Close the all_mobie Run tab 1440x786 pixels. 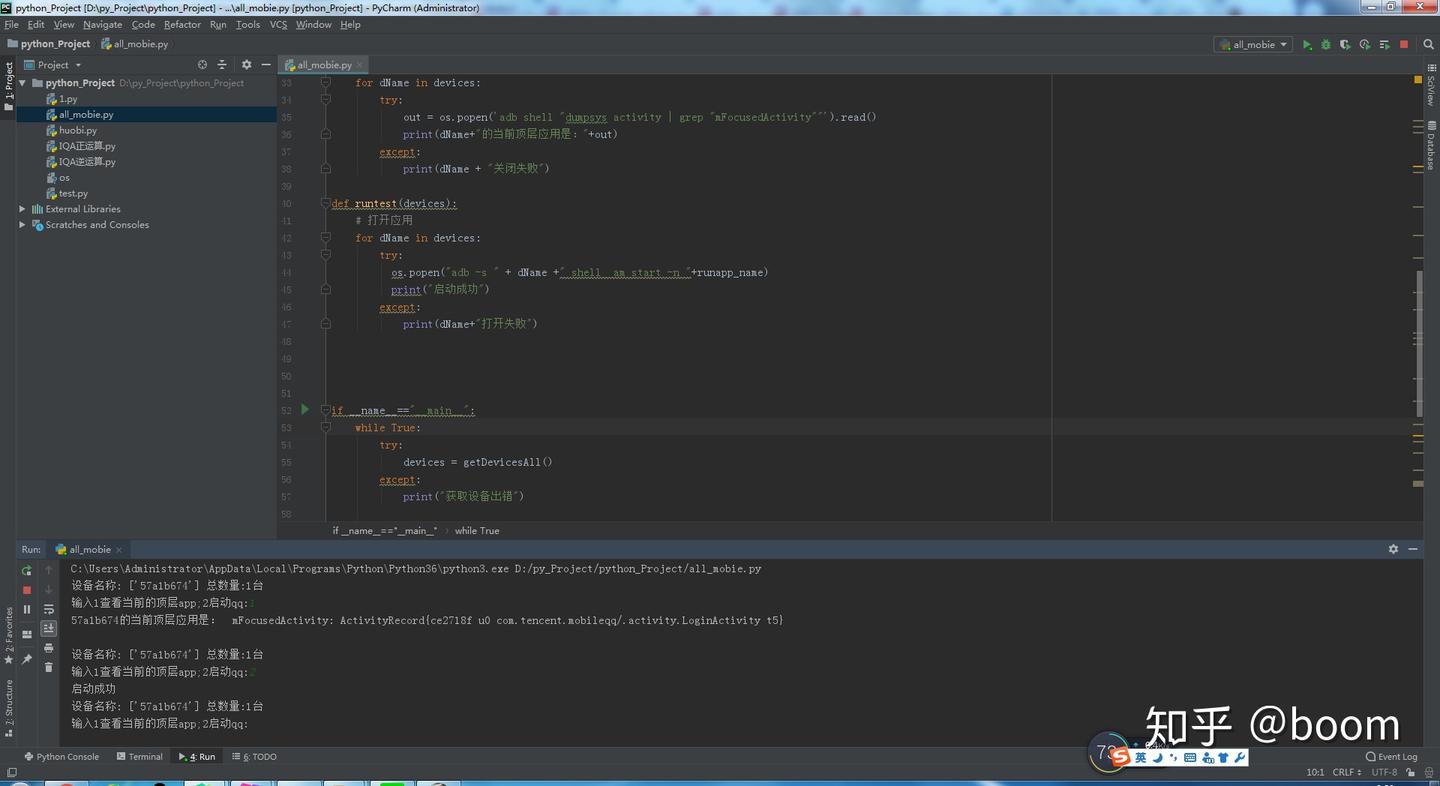coord(119,550)
